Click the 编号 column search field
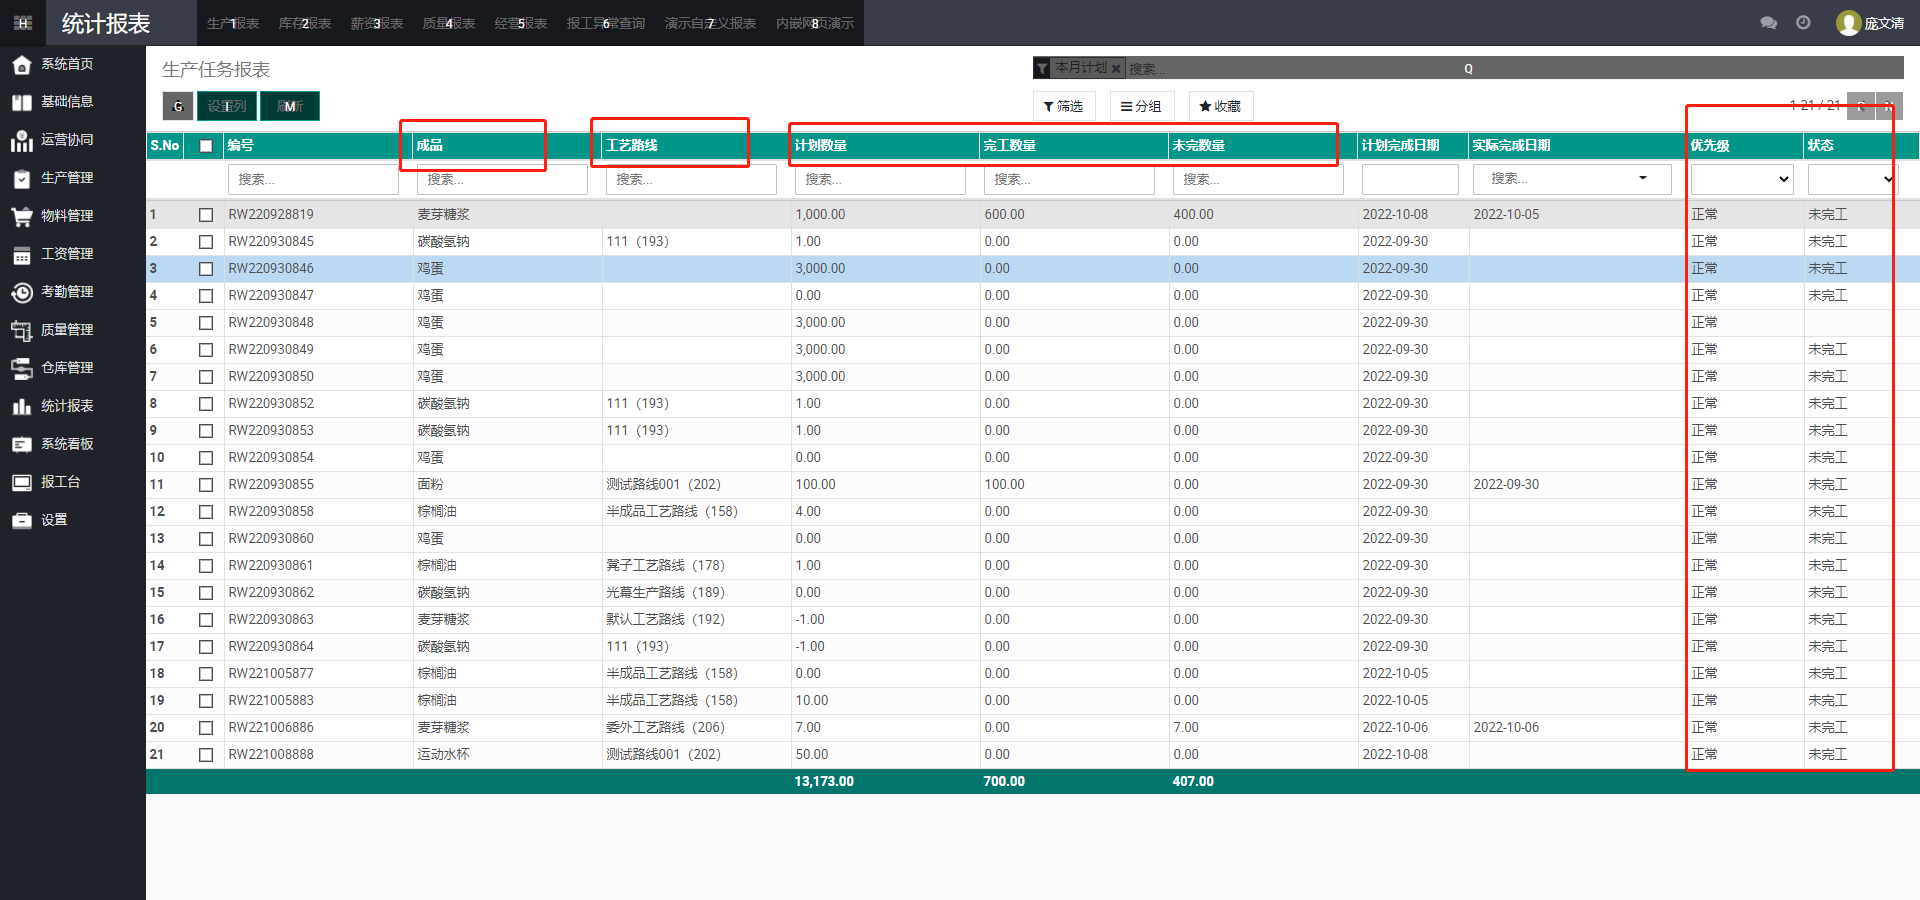This screenshot has width=1920, height=900. 313,179
